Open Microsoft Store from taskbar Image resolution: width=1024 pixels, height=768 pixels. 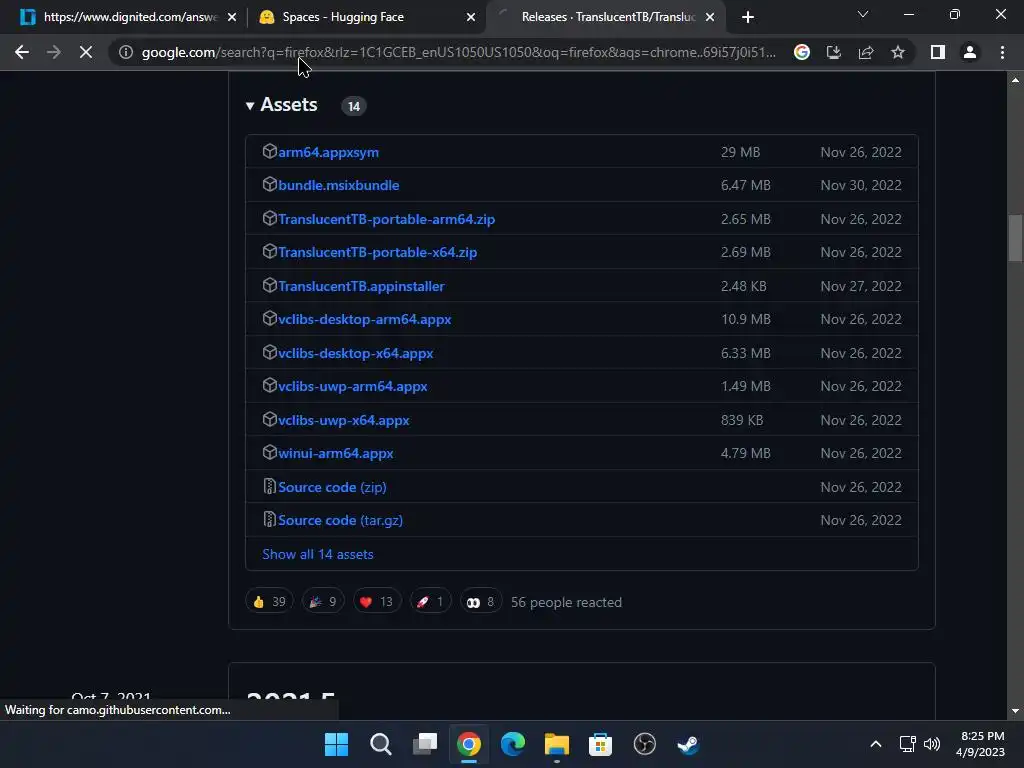click(600, 744)
